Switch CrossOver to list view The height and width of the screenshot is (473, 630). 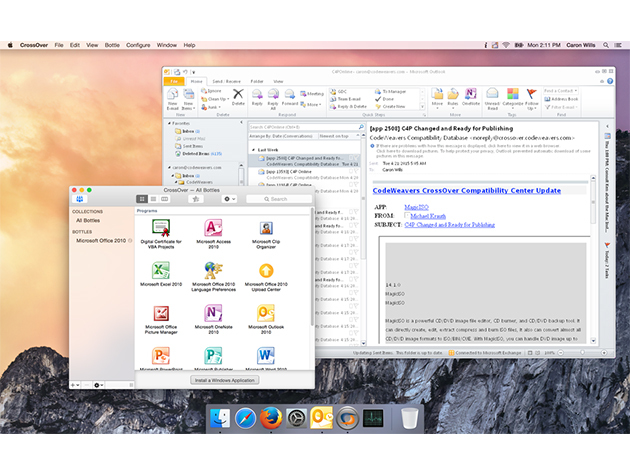153,199
